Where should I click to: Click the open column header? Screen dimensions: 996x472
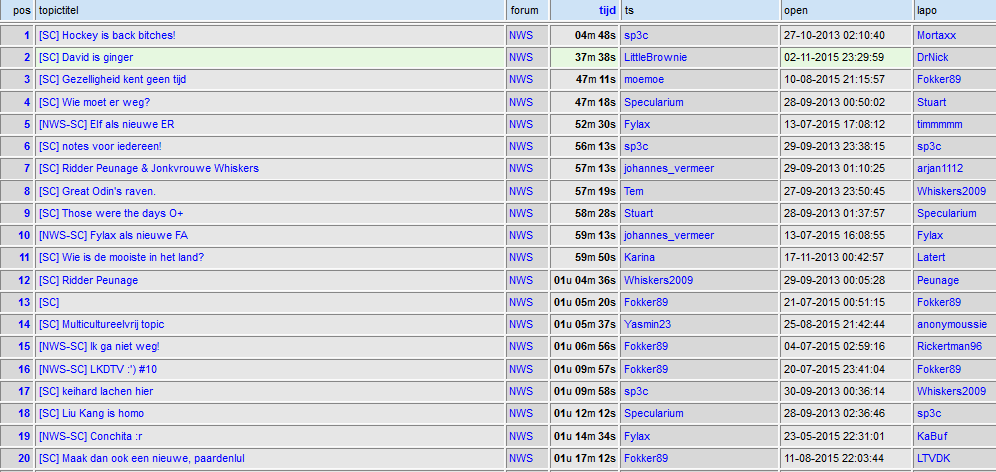796,10
